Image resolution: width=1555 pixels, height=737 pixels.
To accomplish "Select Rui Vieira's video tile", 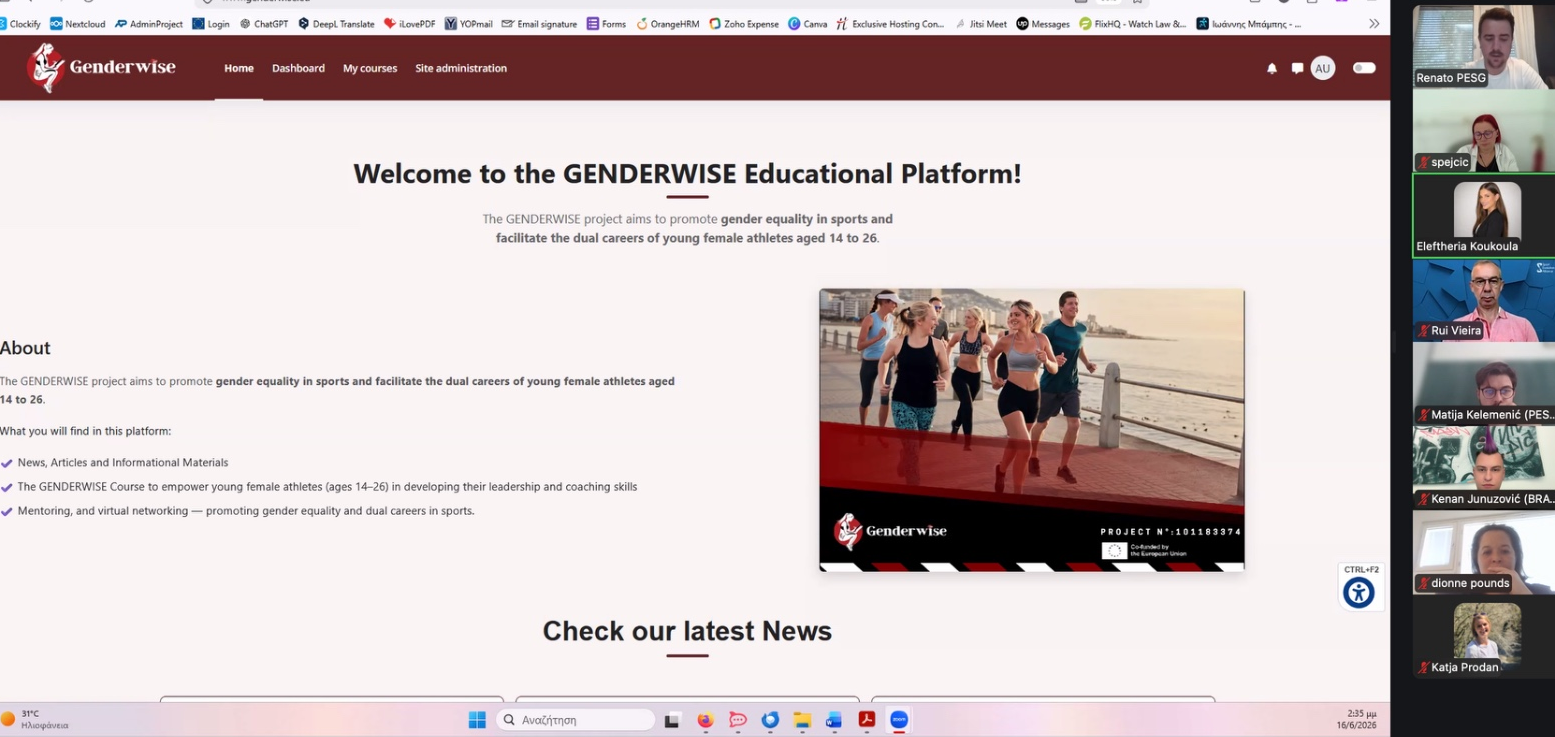I will pyautogui.click(x=1483, y=300).
